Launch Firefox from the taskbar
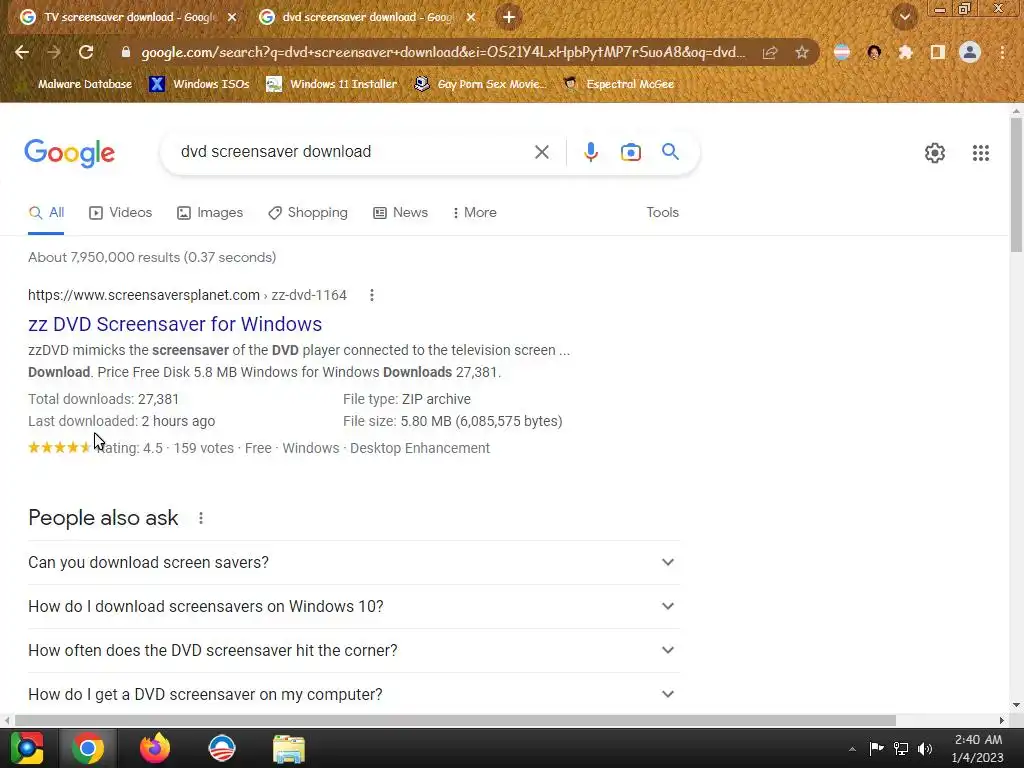 (155, 748)
